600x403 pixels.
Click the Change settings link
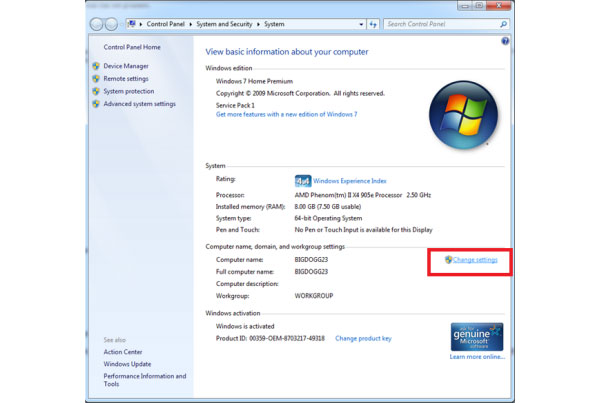pos(475,260)
